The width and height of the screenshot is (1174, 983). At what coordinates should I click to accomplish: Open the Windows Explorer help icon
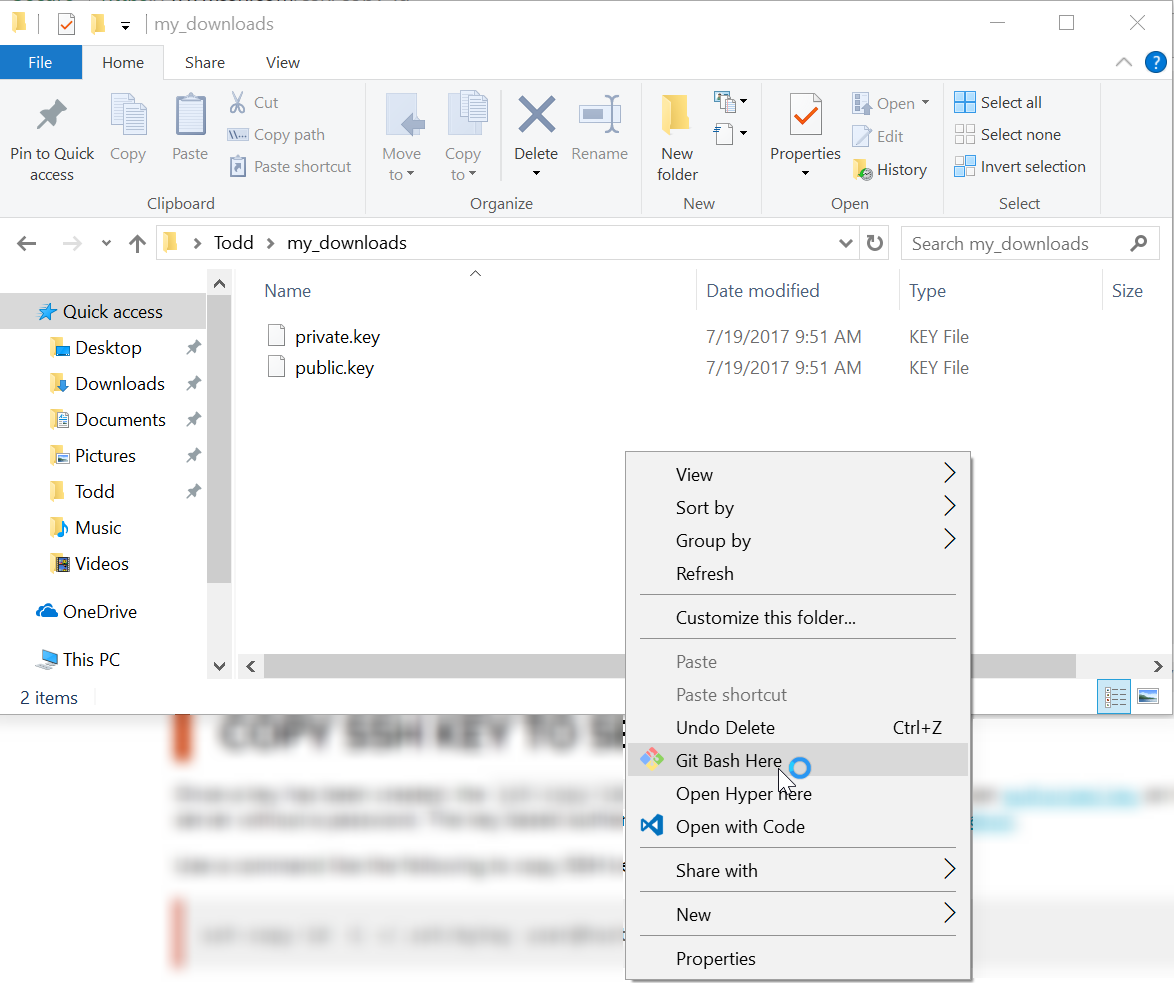pyautogui.click(x=1155, y=62)
